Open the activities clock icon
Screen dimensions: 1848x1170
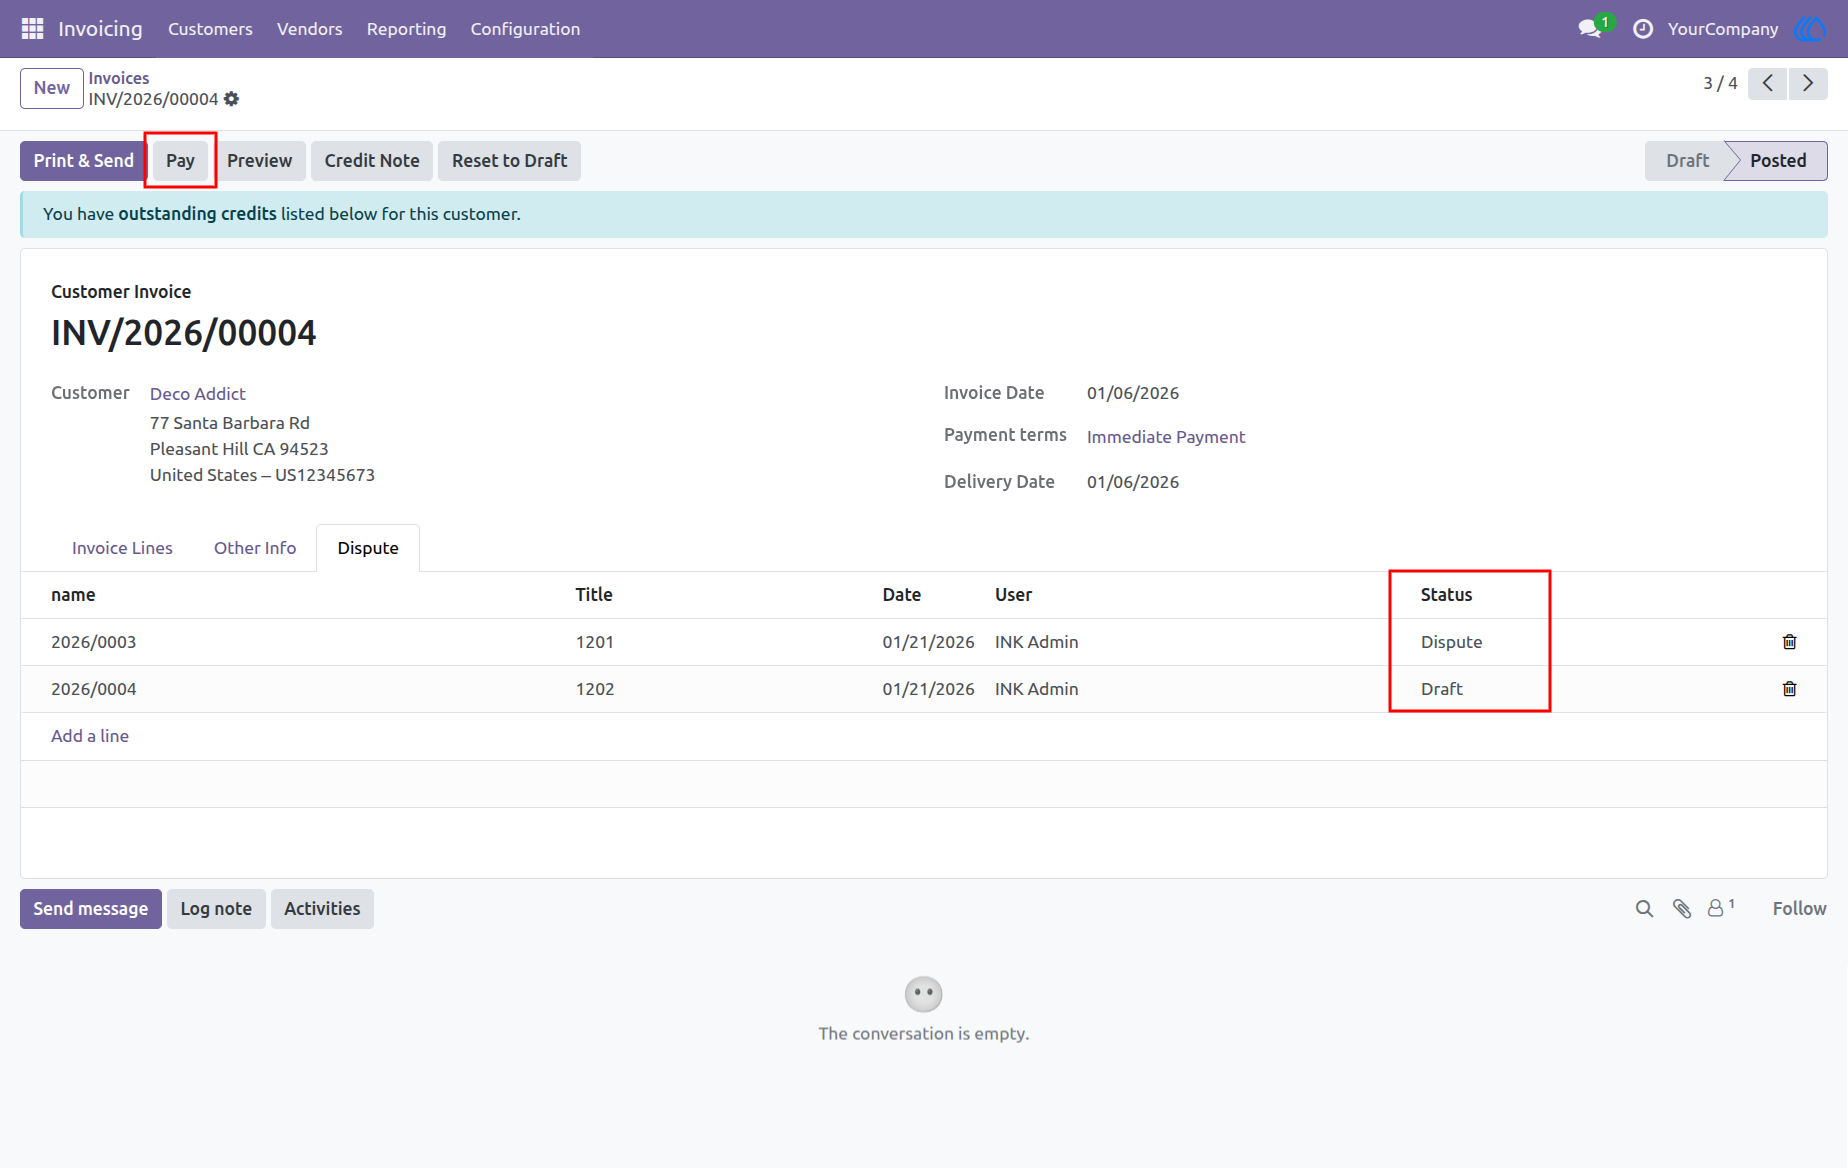pos(1643,29)
